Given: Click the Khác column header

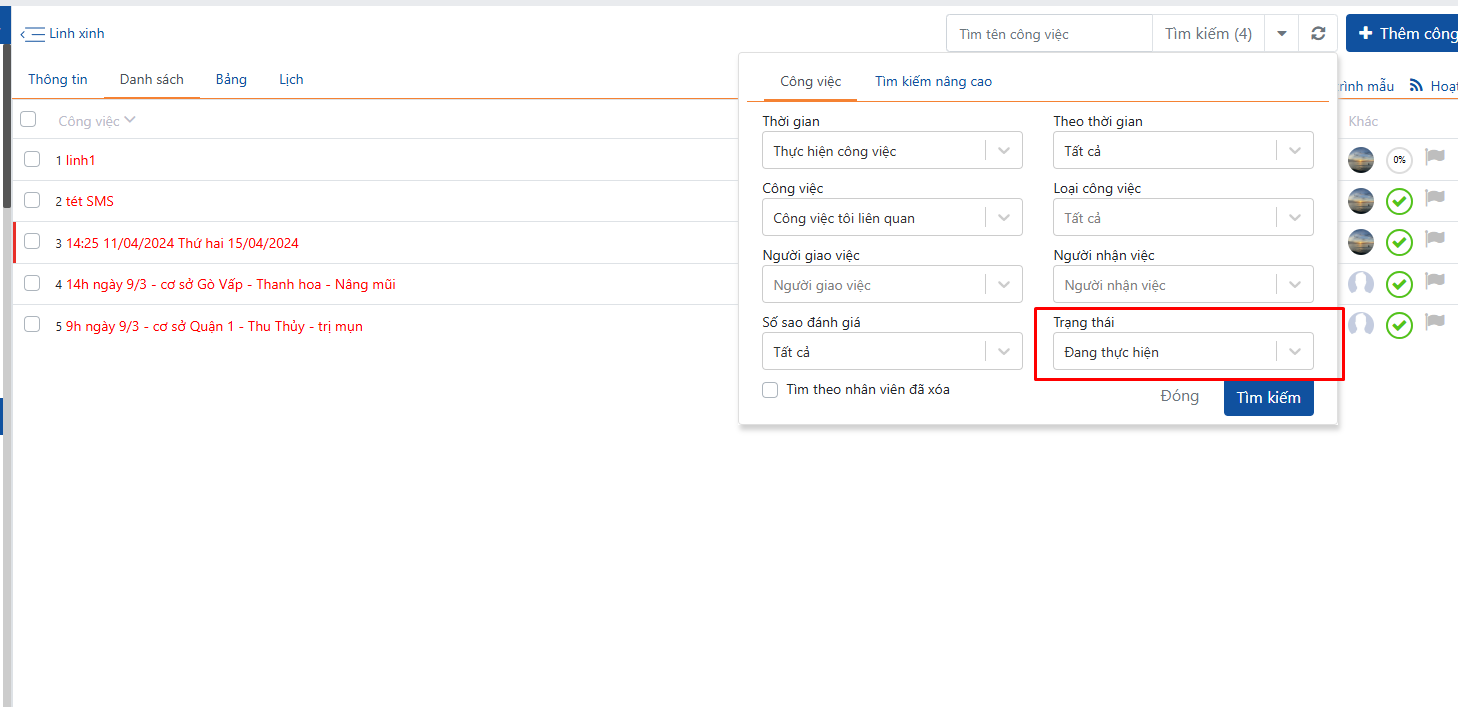Looking at the screenshot, I should point(1363,121).
